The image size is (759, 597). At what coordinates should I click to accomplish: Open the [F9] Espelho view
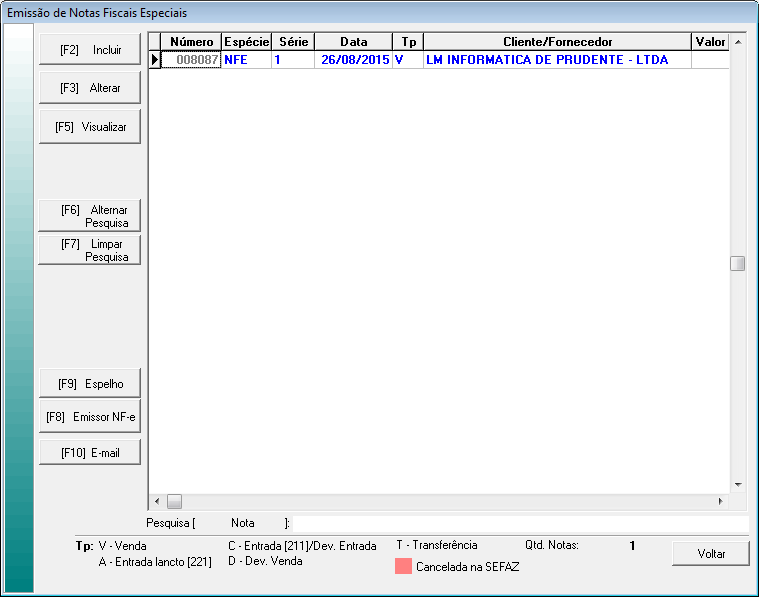click(90, 383)
